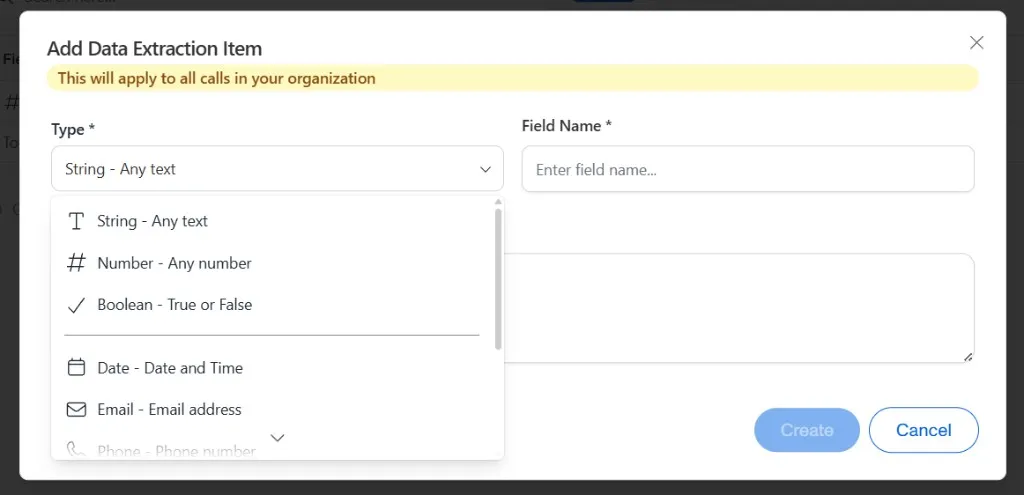Show more options via bottom list chevron
1024x495 pixels.
(x=278, y=438)
